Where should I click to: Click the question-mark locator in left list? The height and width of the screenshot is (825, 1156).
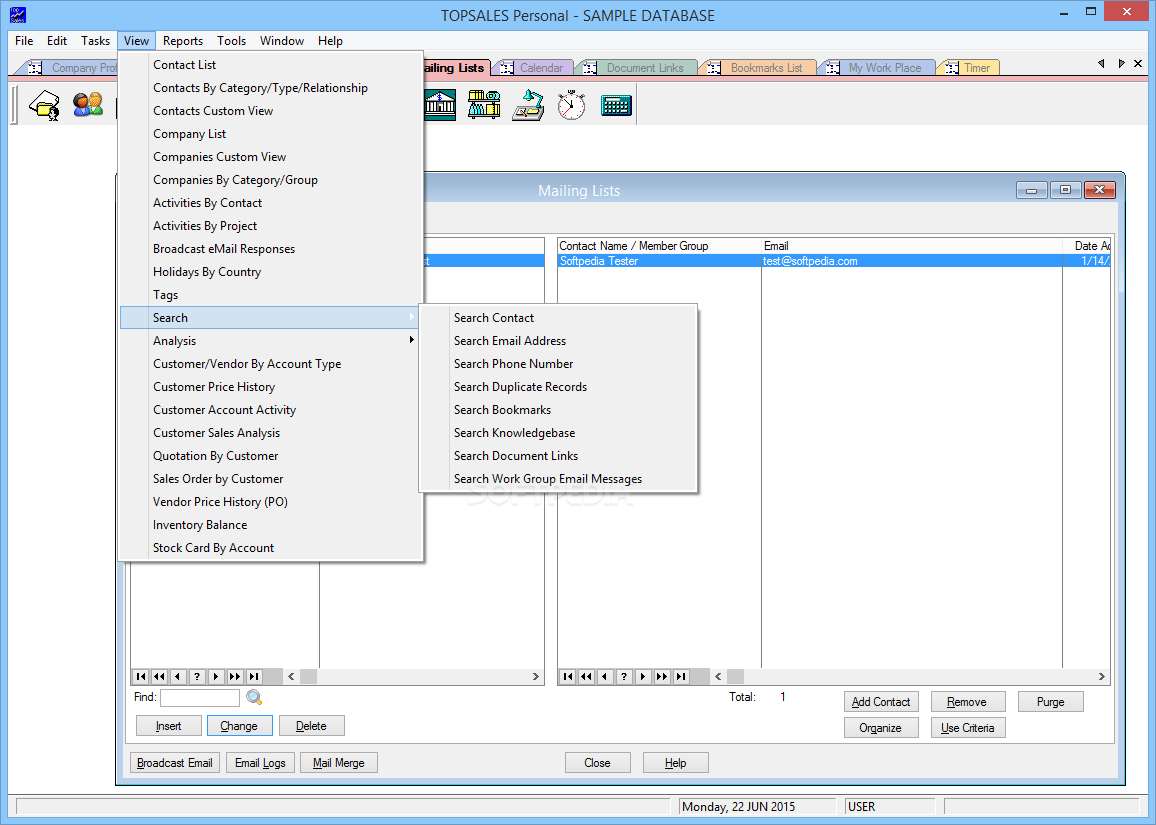[x=197, y=676]
